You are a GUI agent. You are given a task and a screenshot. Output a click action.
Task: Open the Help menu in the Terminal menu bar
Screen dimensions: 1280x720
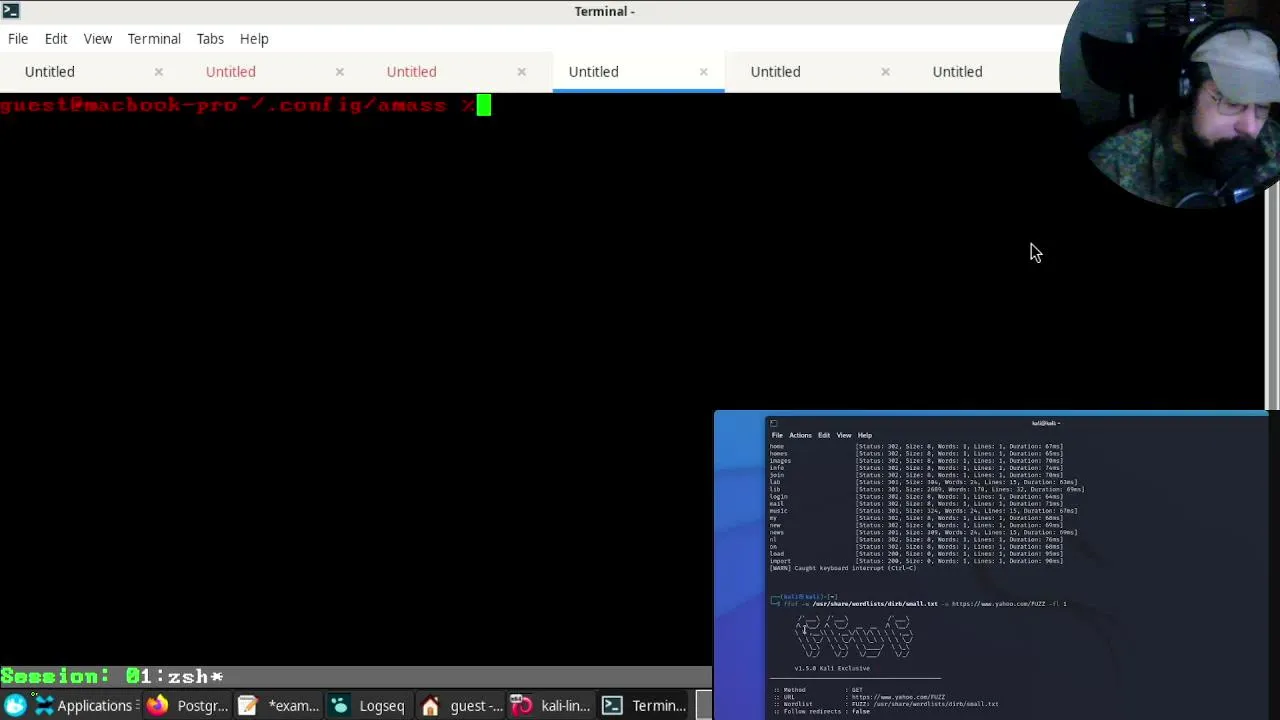click(254, 38)
